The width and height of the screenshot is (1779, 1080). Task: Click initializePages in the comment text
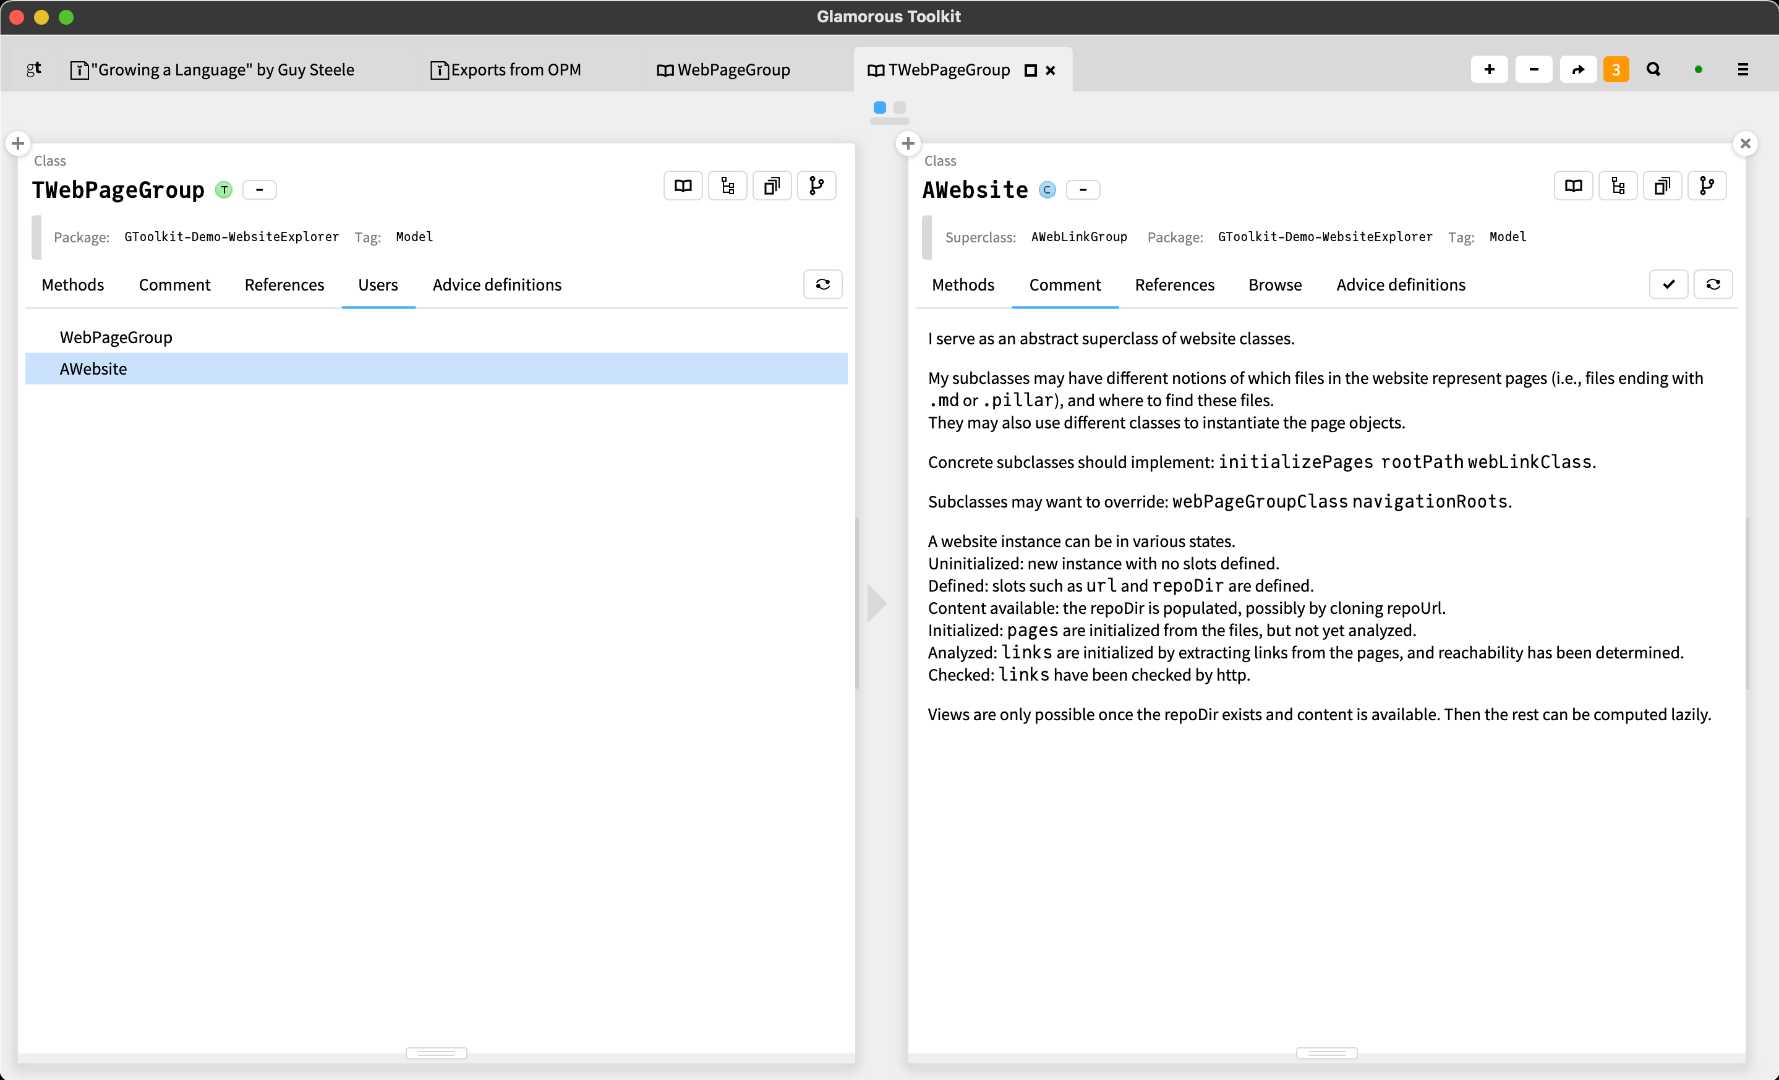click(1296, 462)
